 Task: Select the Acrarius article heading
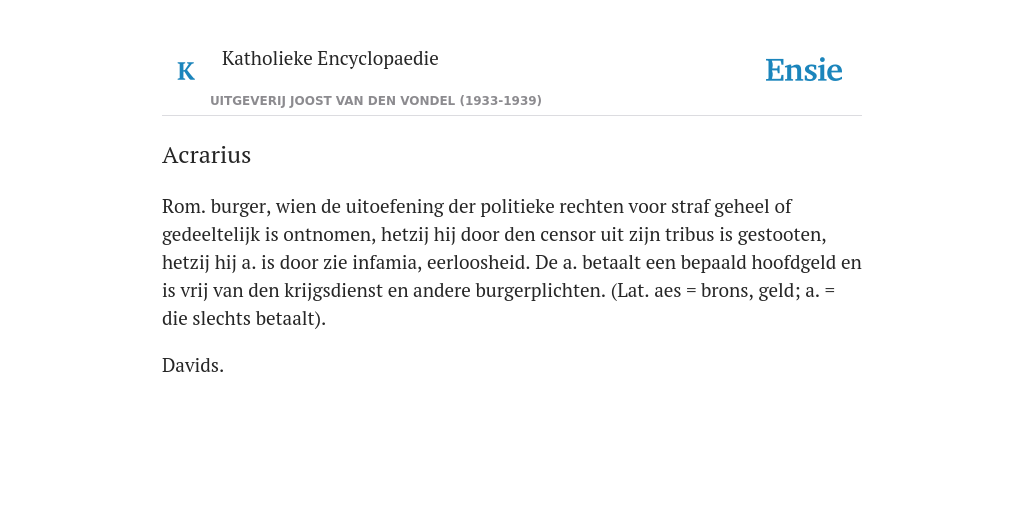[x=206, y=155]
